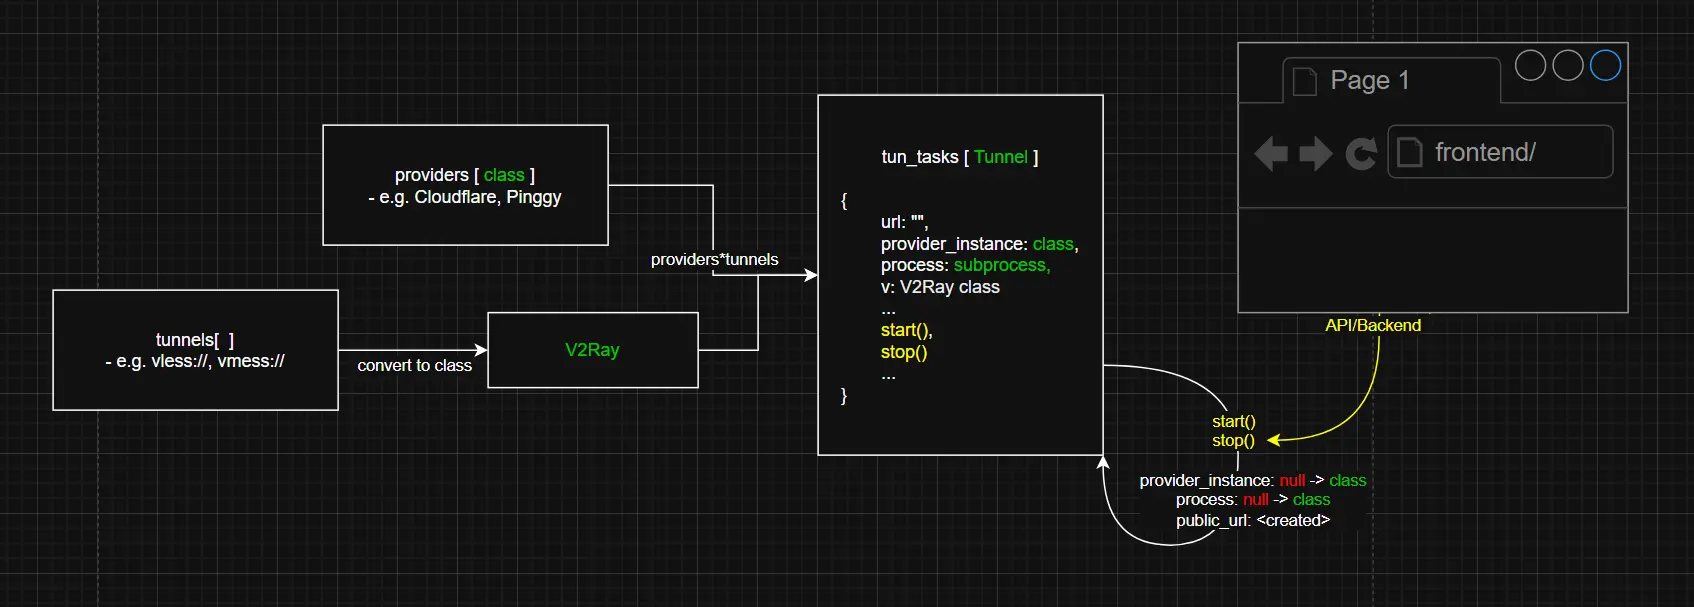
Task: Click the page icon in the frontend/ address bar
Action: coord(1409,153)
